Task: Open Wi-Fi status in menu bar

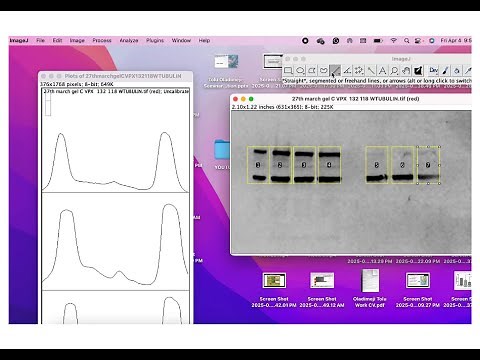Action: (x=394, y=40)
